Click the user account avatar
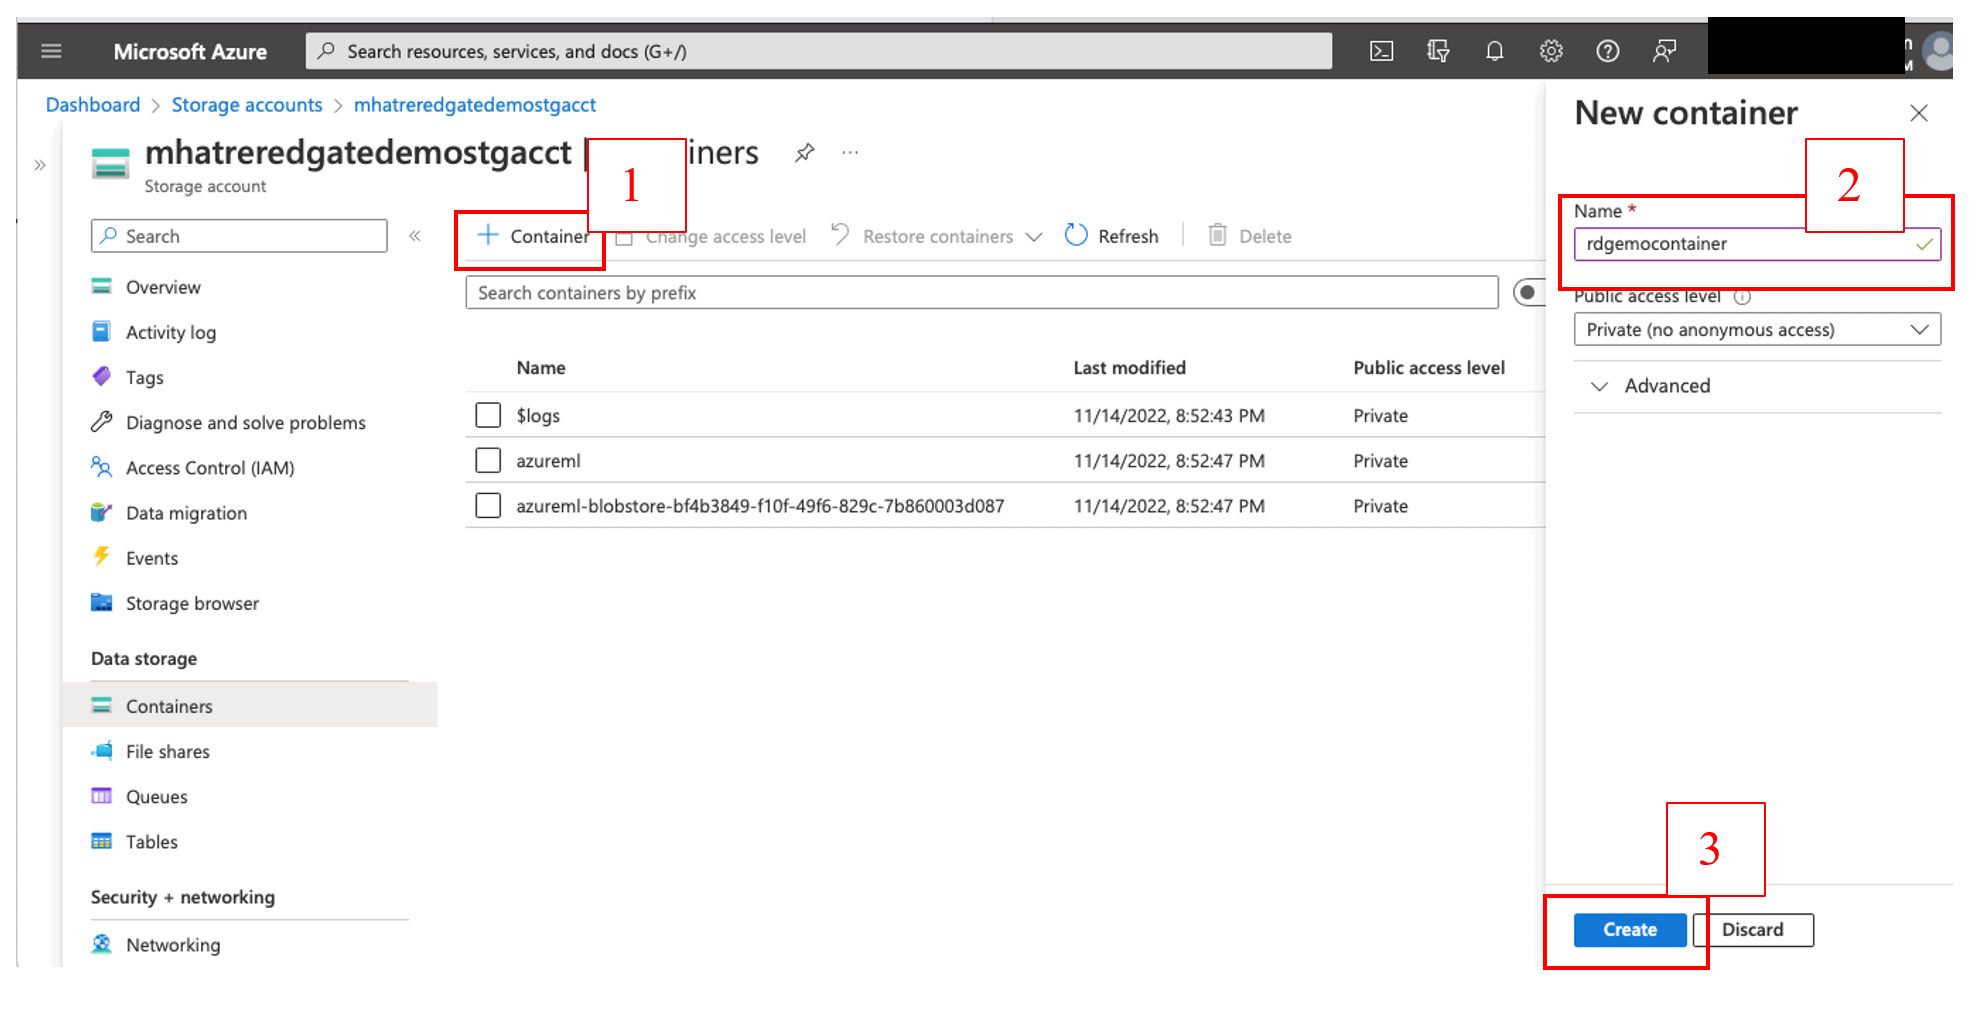Viewport: 1981px width, 1028px height. pos(1939,51)
